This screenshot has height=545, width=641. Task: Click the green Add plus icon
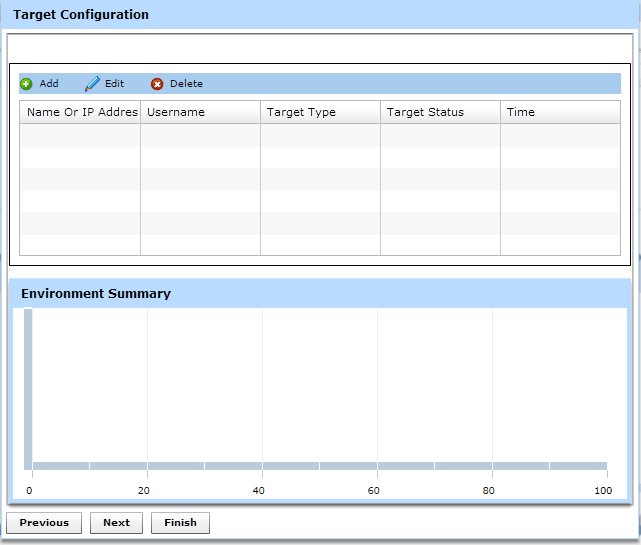(26, 84)
